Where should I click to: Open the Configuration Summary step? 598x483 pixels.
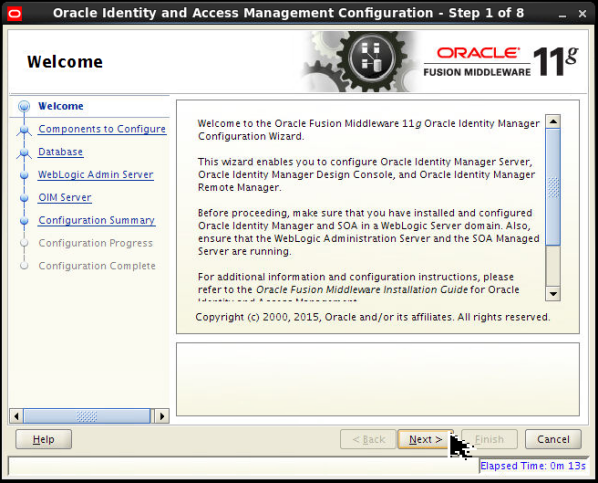coord(96,221)
